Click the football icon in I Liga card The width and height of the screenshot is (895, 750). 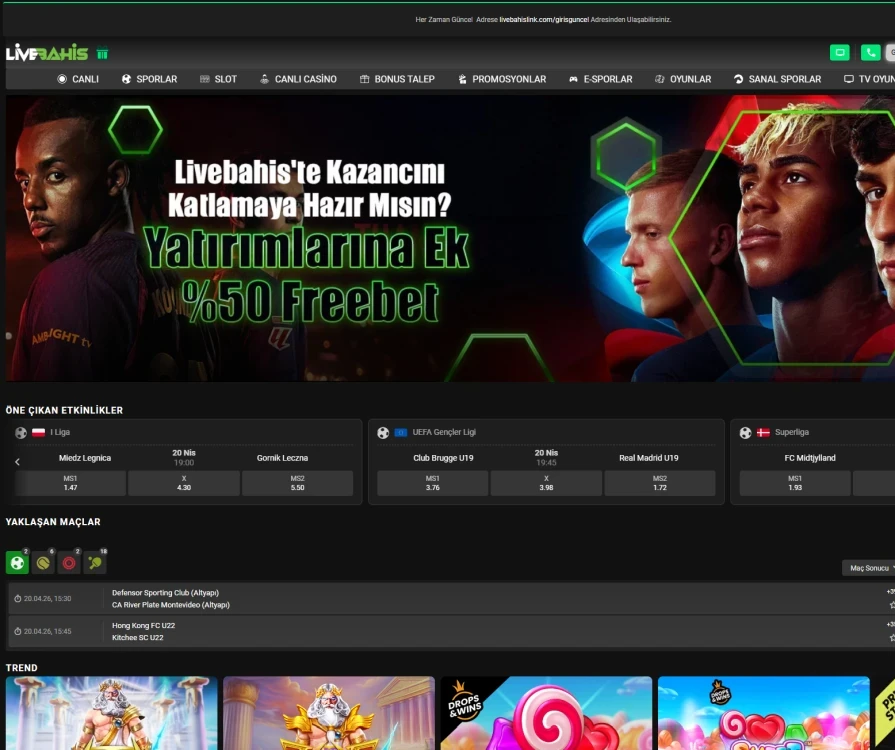coord(21,433)
